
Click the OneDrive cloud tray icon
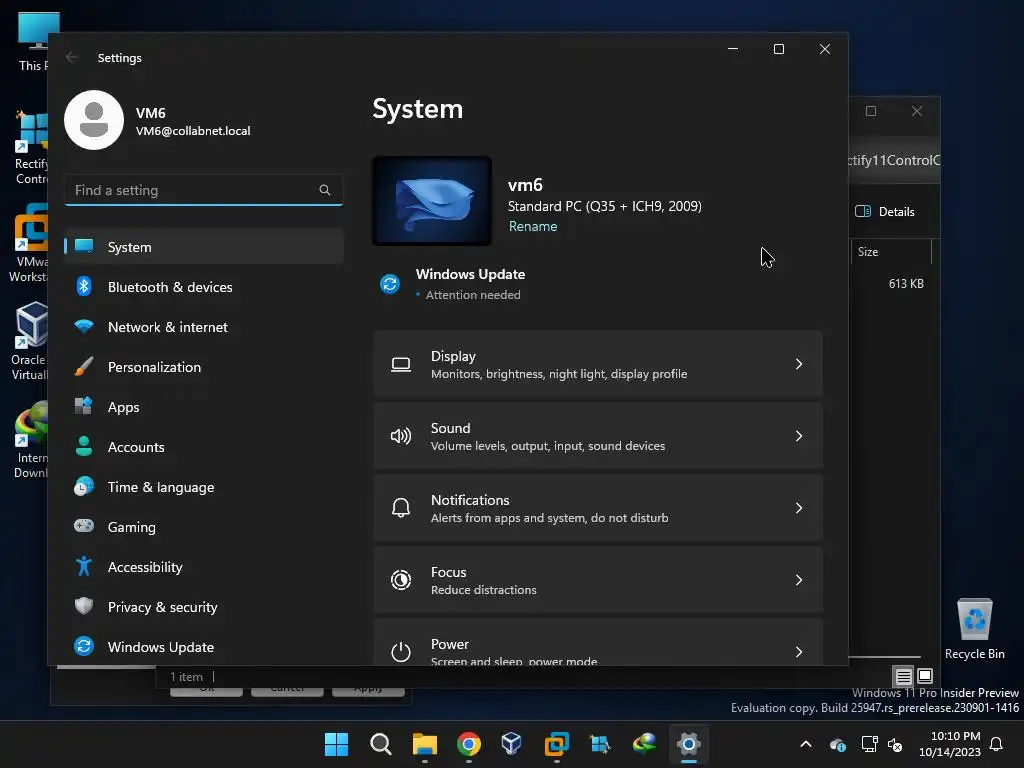pos(838,744)
